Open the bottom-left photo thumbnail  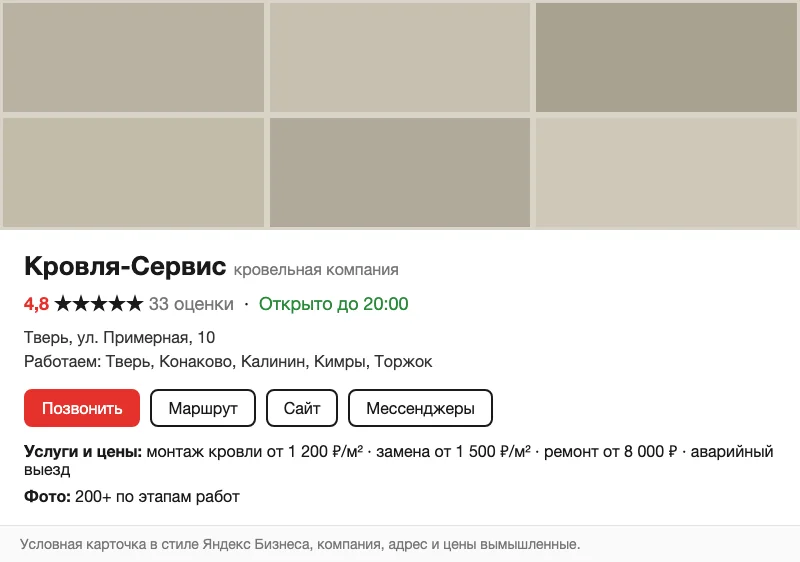click(x=134, y=172)
